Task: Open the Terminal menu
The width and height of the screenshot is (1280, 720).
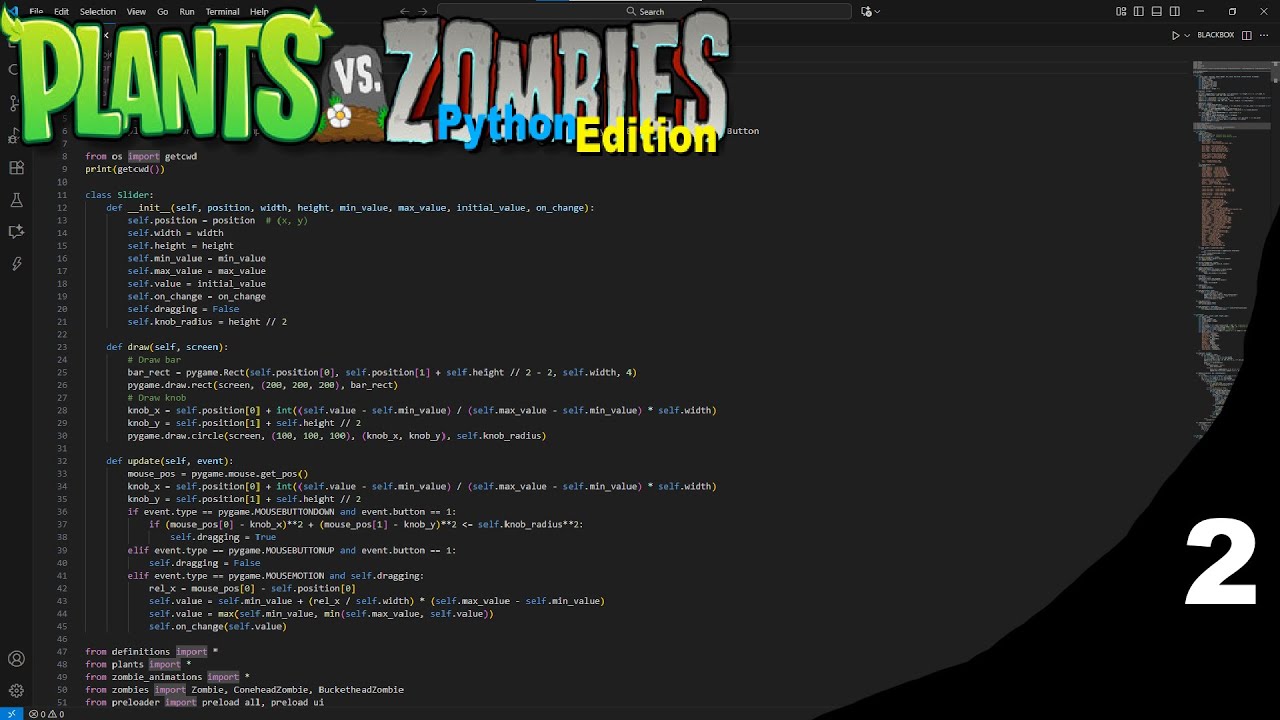Action: click(222, 12)
